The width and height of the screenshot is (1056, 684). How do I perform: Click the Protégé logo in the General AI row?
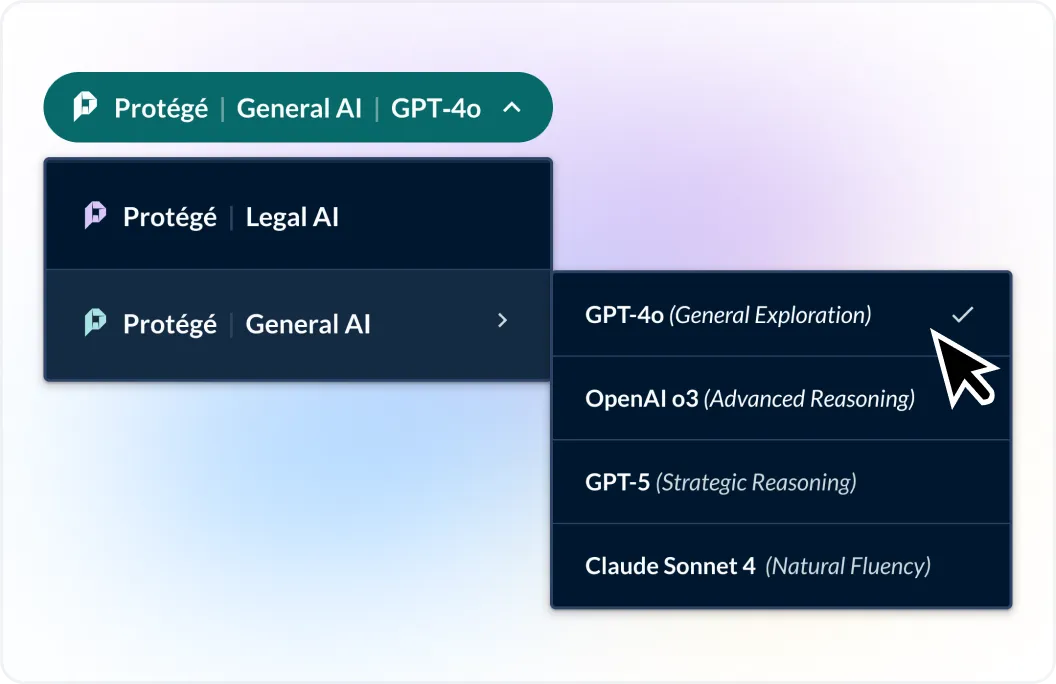pos(95,322)
